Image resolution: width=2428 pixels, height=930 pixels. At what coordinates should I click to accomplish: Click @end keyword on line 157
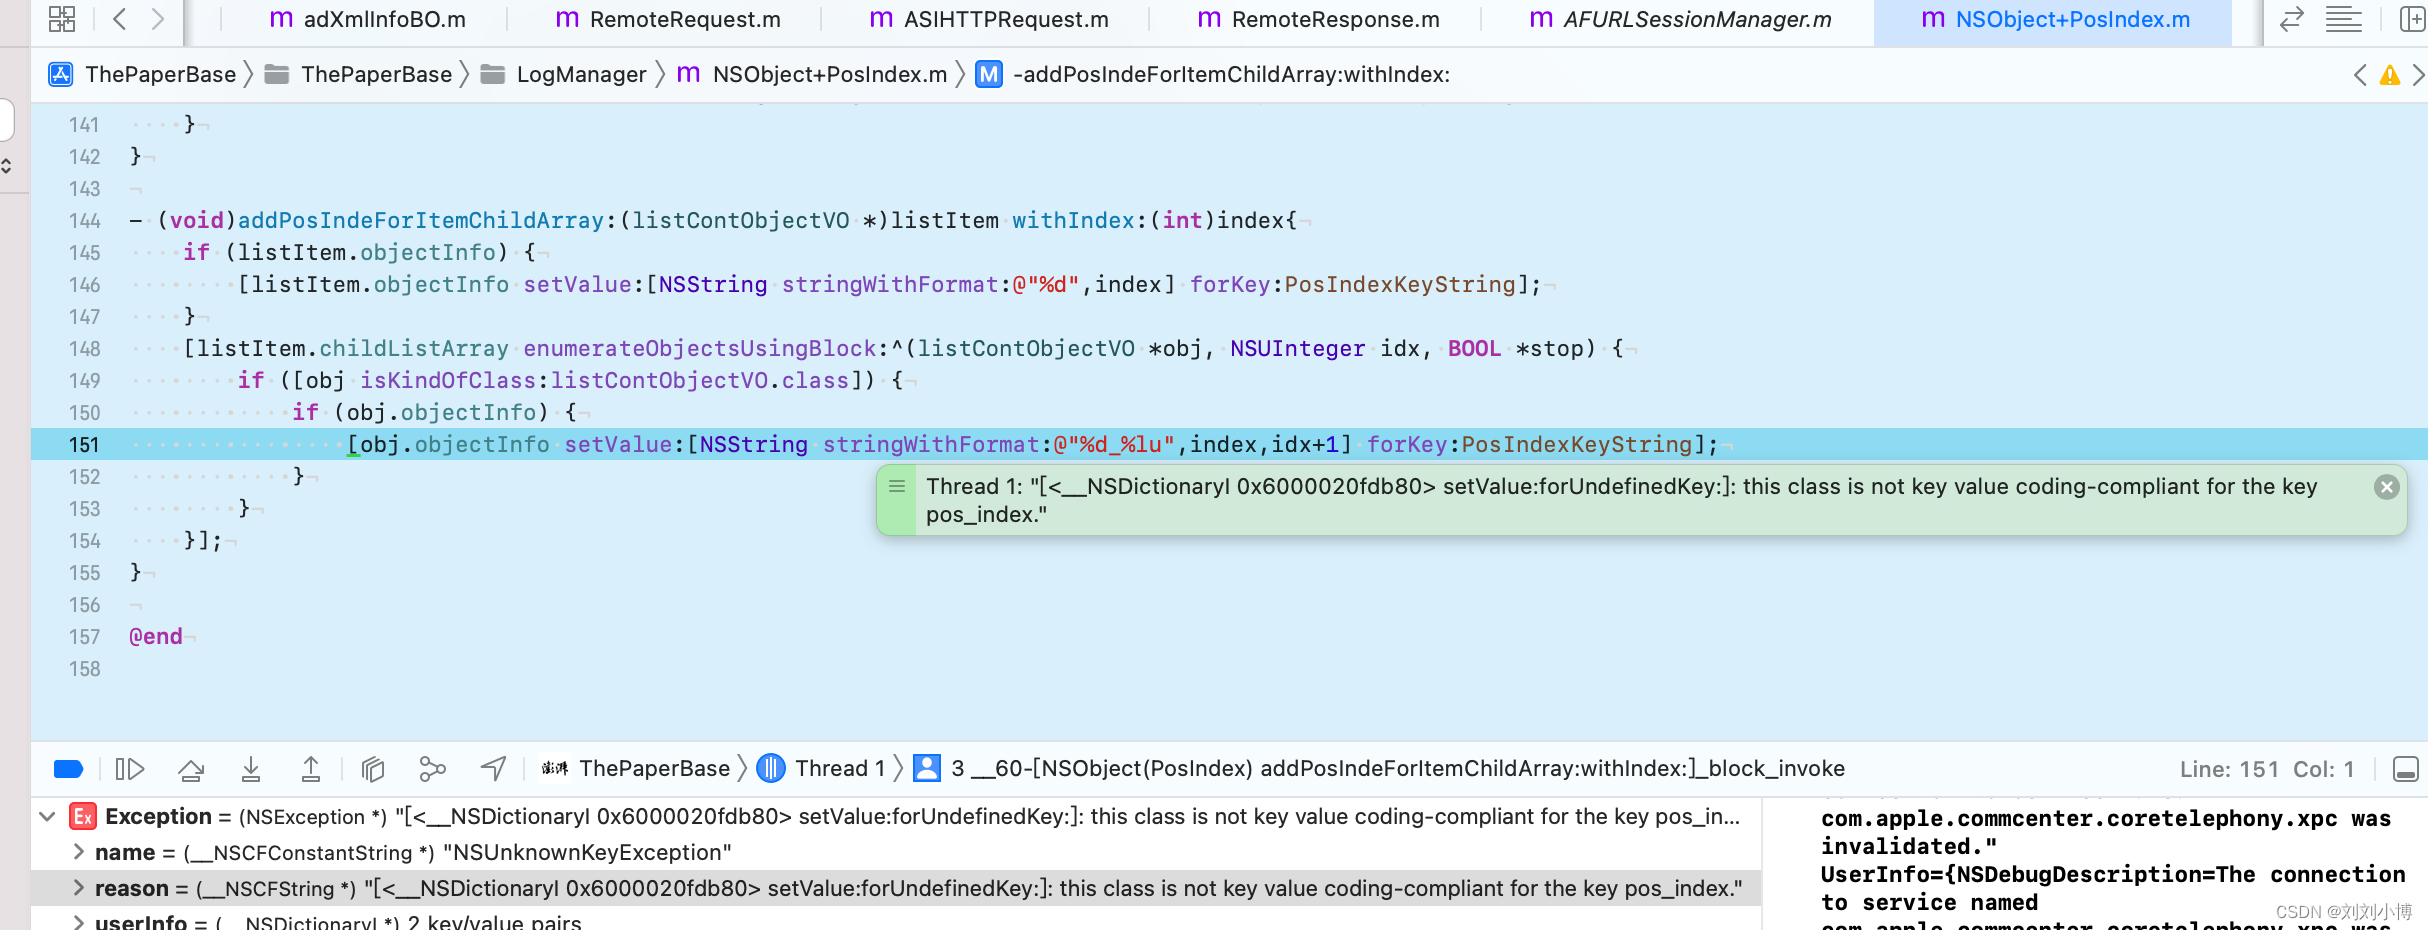tap(156, 637)
